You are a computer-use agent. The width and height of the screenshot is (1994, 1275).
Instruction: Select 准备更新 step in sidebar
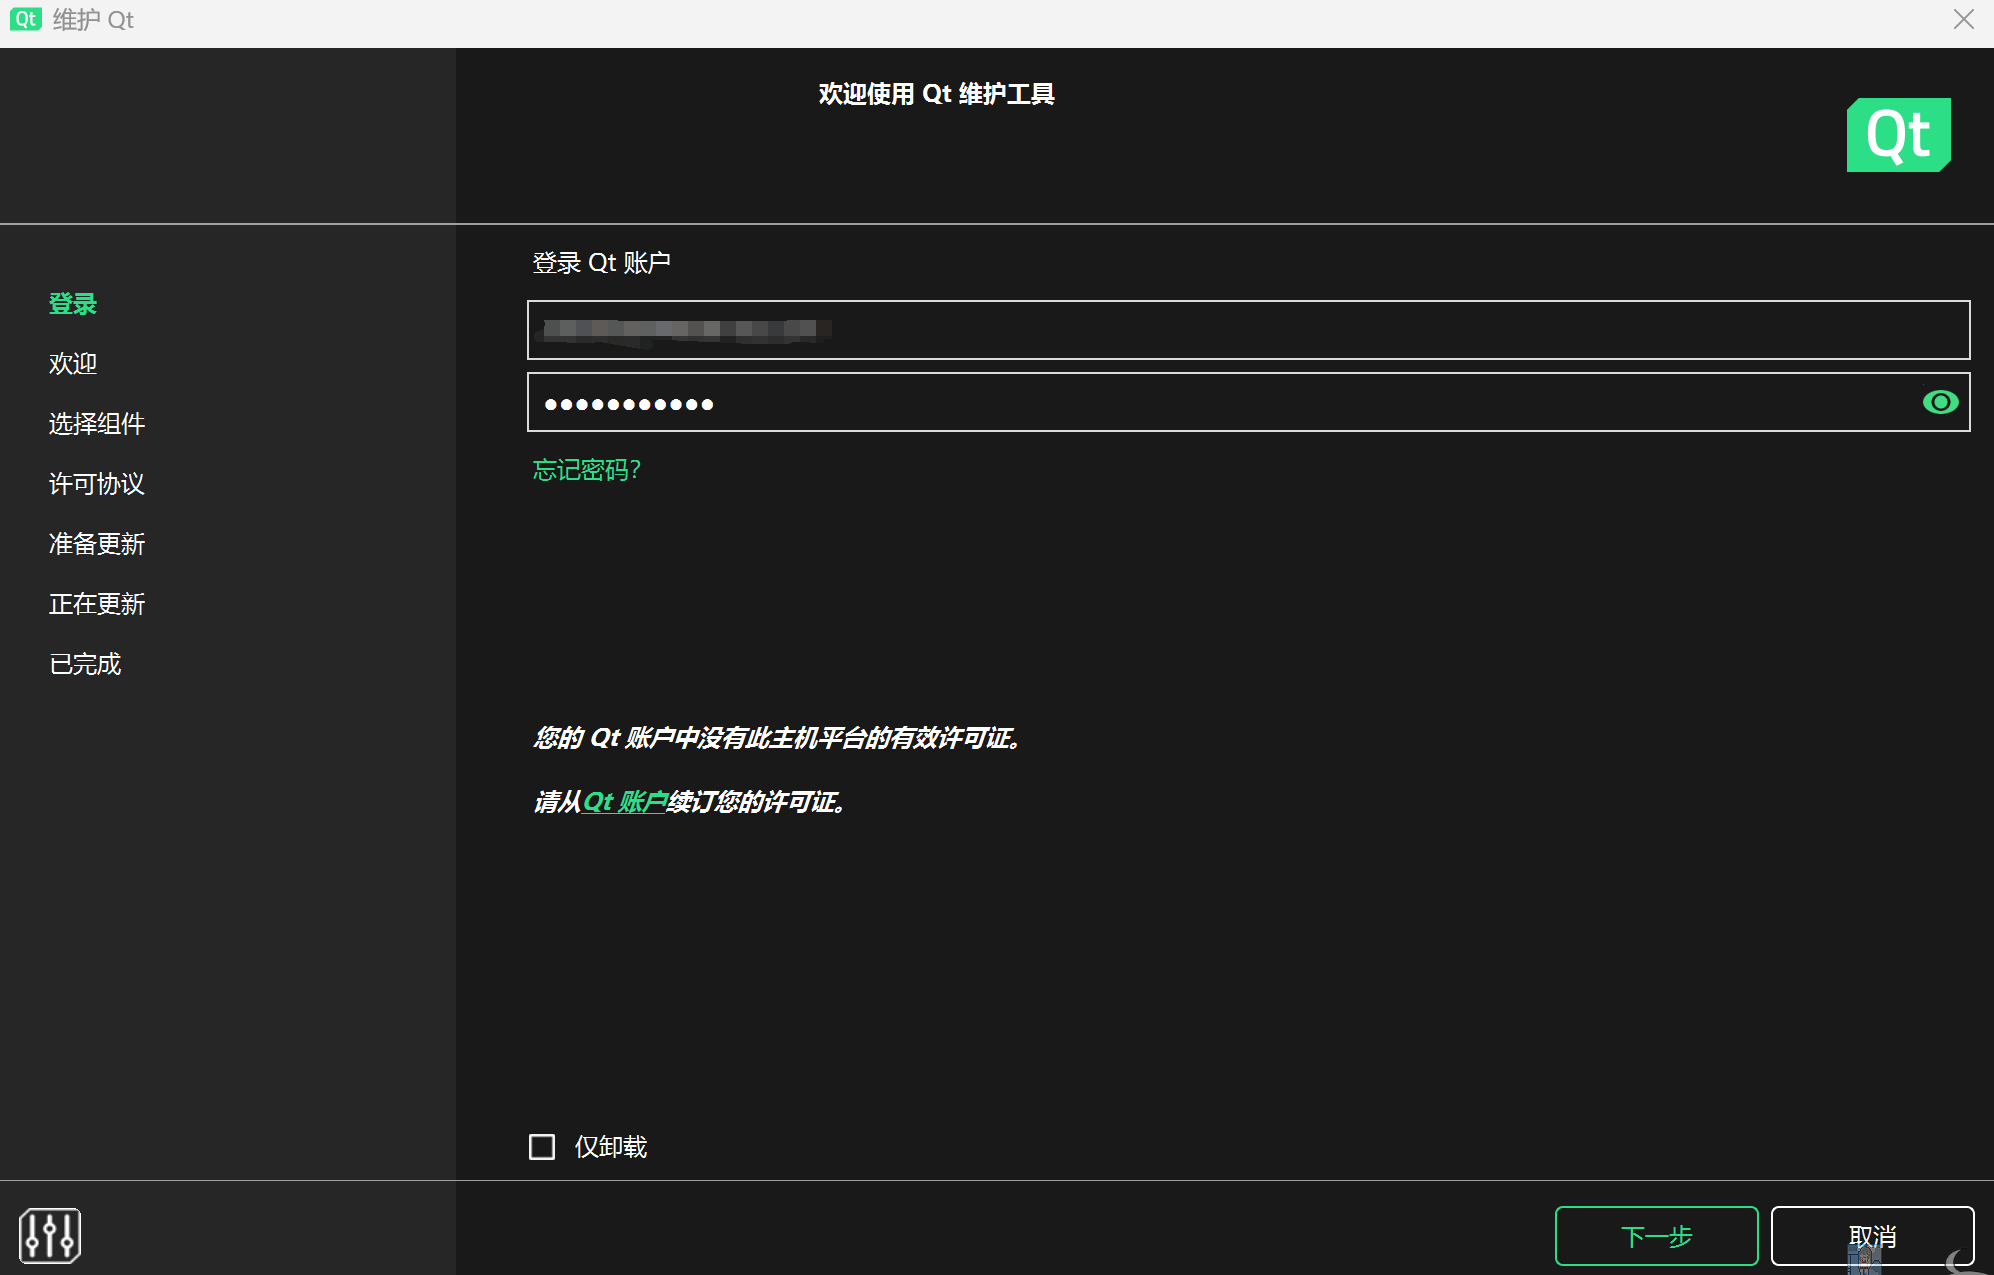[97, 544]
